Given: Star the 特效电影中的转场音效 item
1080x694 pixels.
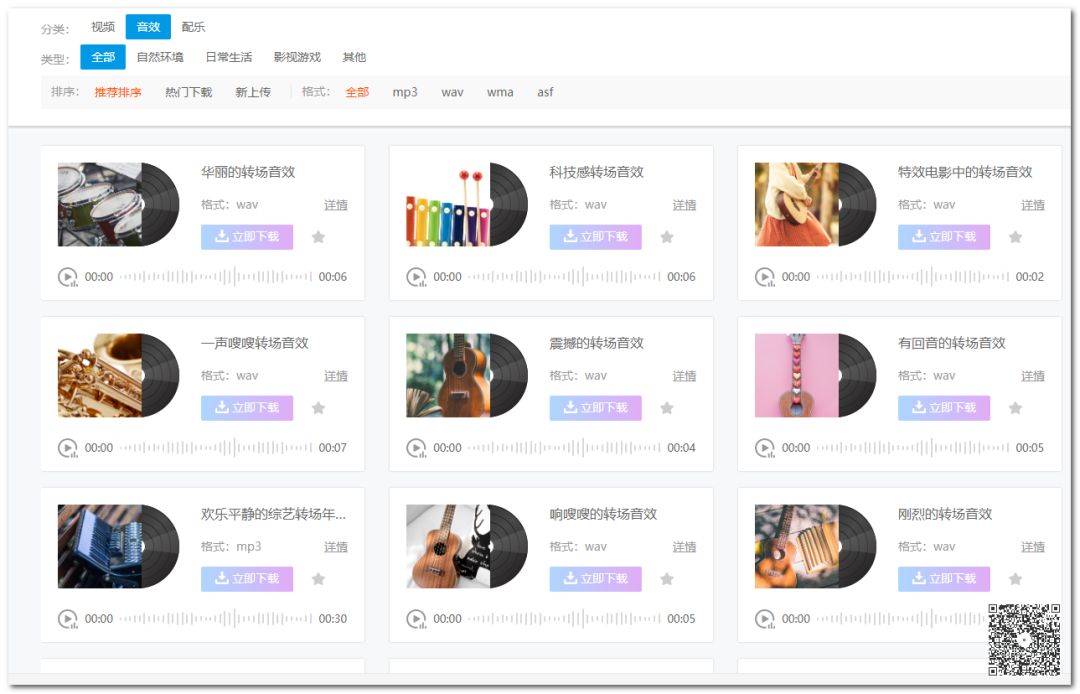Looking at the screenshot, I should pyautogui.click(x=1015, y=237).
